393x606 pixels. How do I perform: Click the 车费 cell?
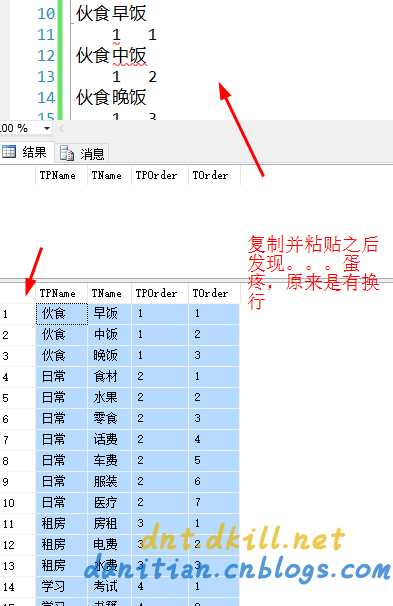[x=110, y=460]
